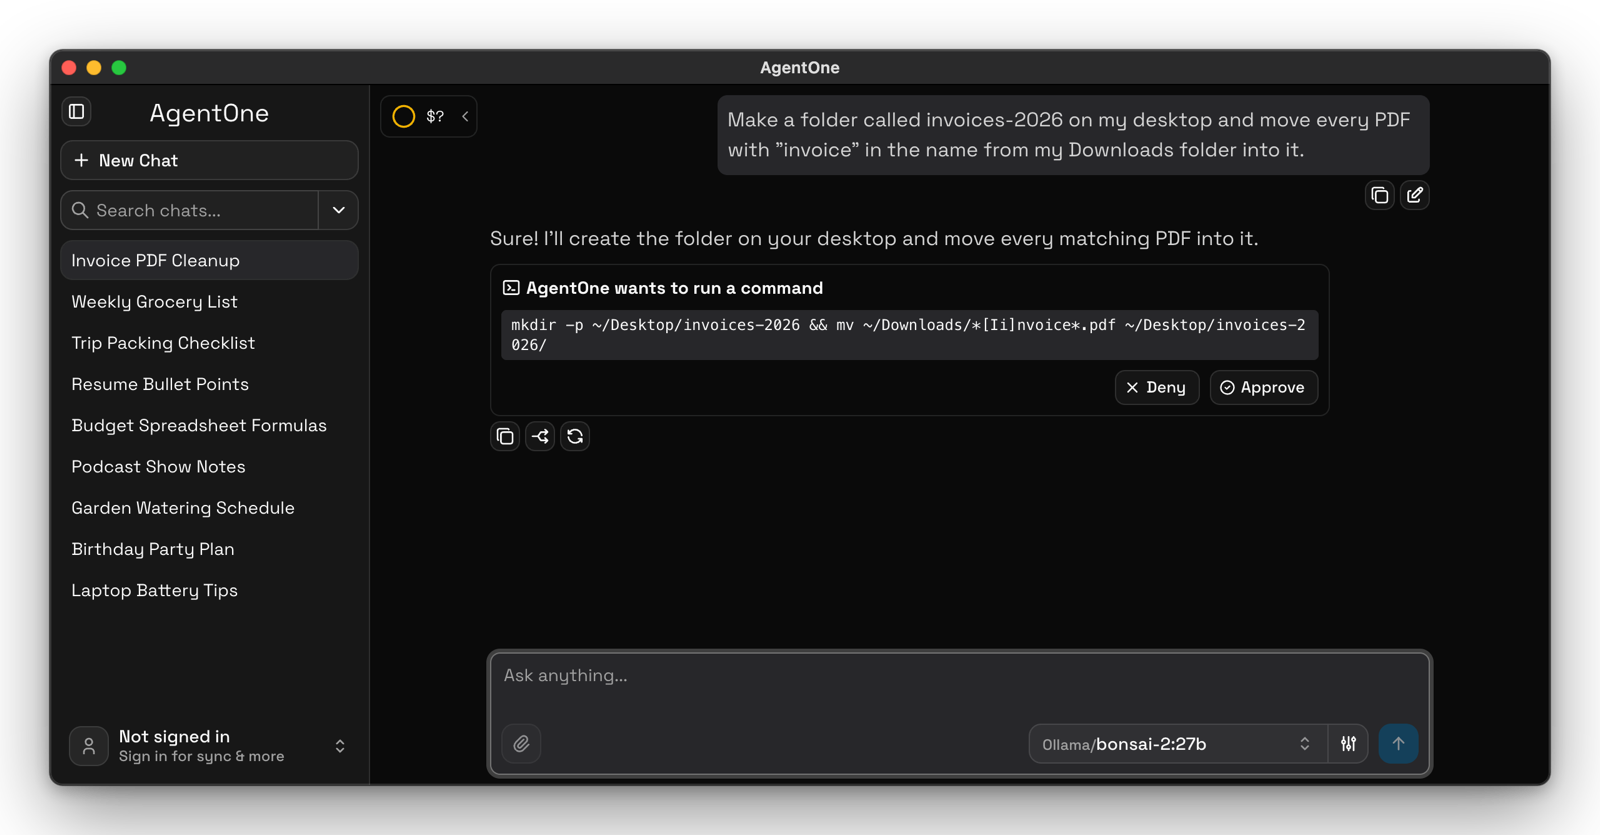Open the Weekly Grocery List chat
The width and height of the screenshot is (1600, 835).
click(x=209, y=301)
